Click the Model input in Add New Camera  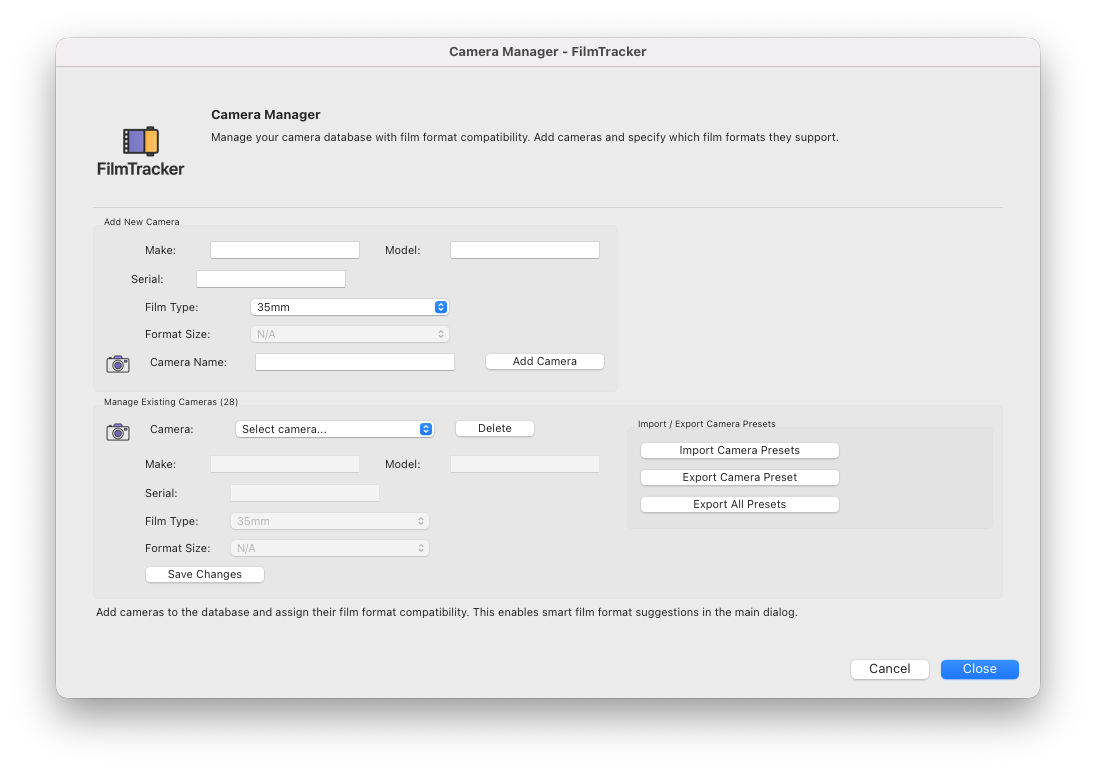(525, 250)
